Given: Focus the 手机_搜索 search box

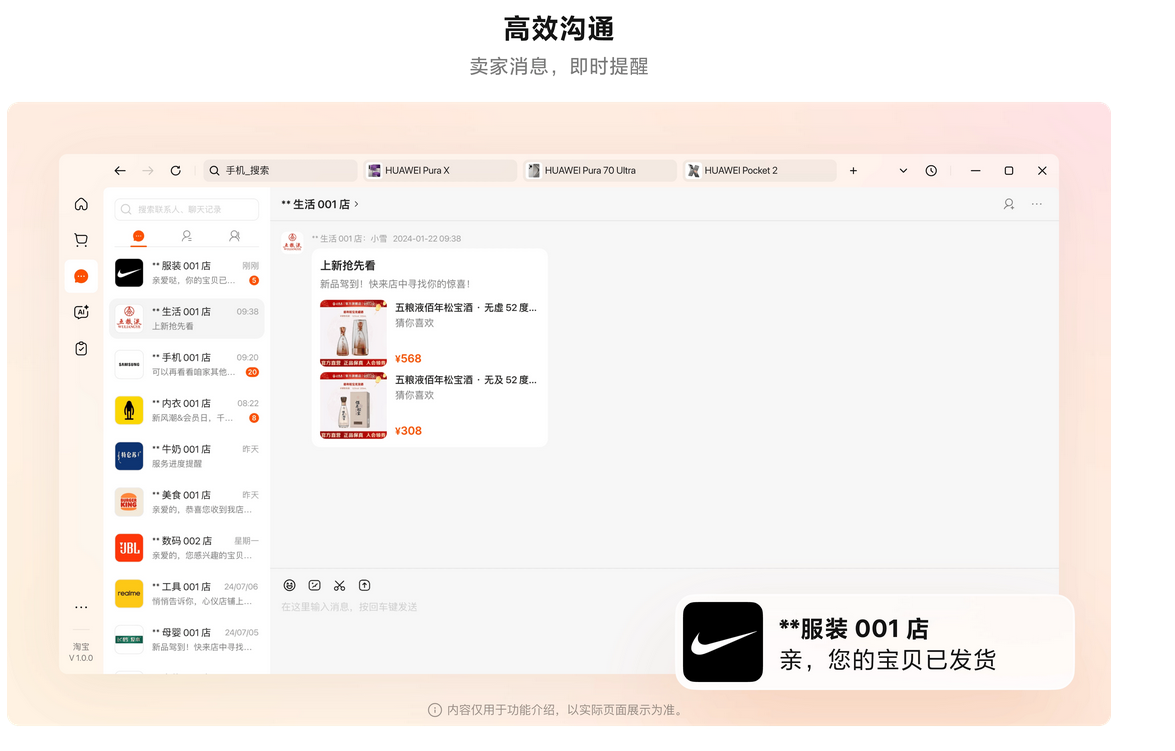Looking at the screenshot, I should [280, 171].
